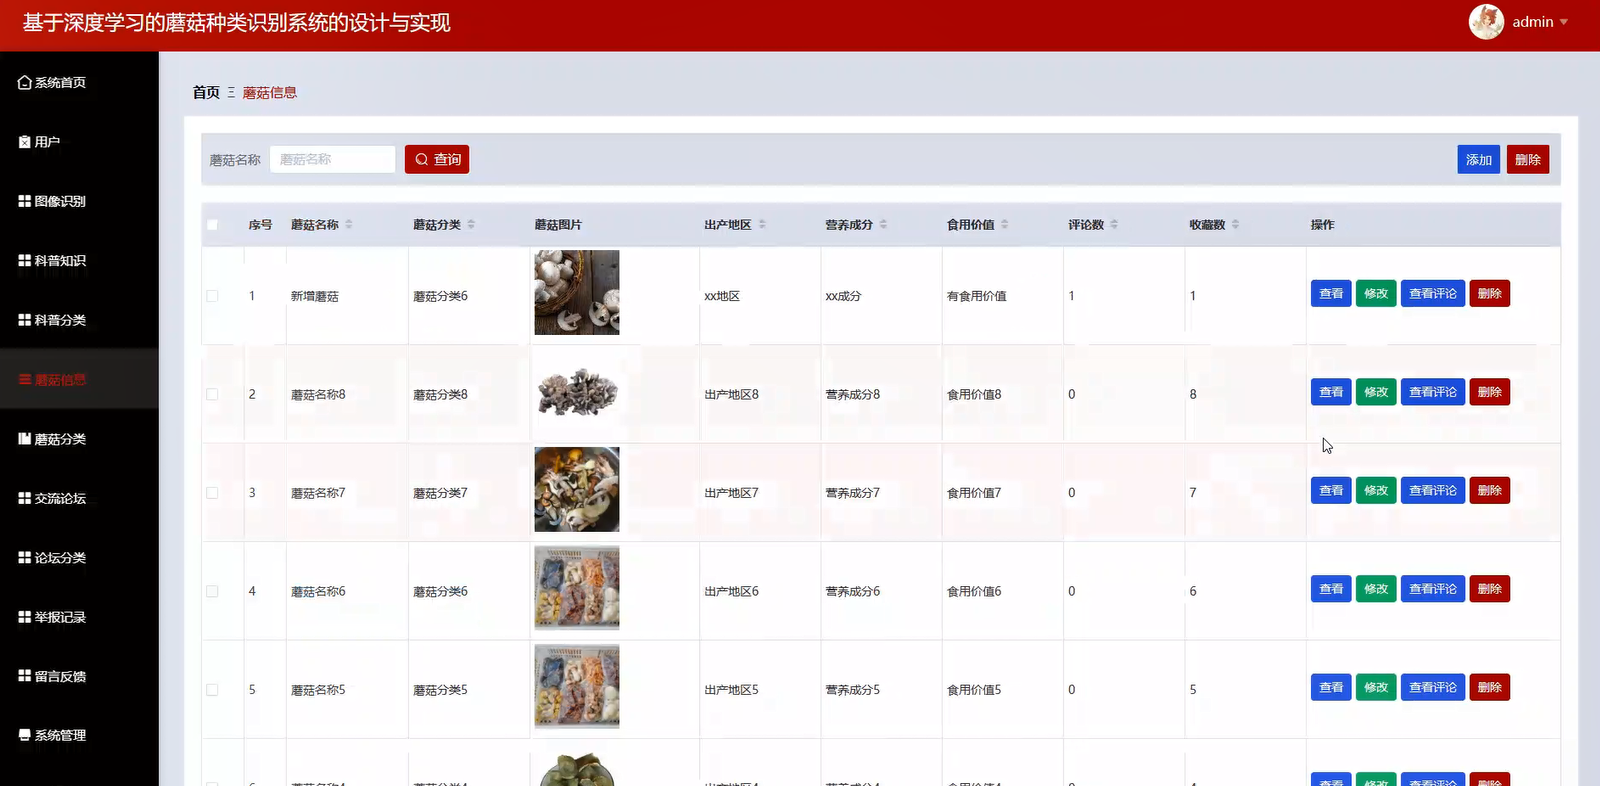Open the 系统管理 menu item
The height and width of the screenshot is (786, 1600).
coord(79,735)
